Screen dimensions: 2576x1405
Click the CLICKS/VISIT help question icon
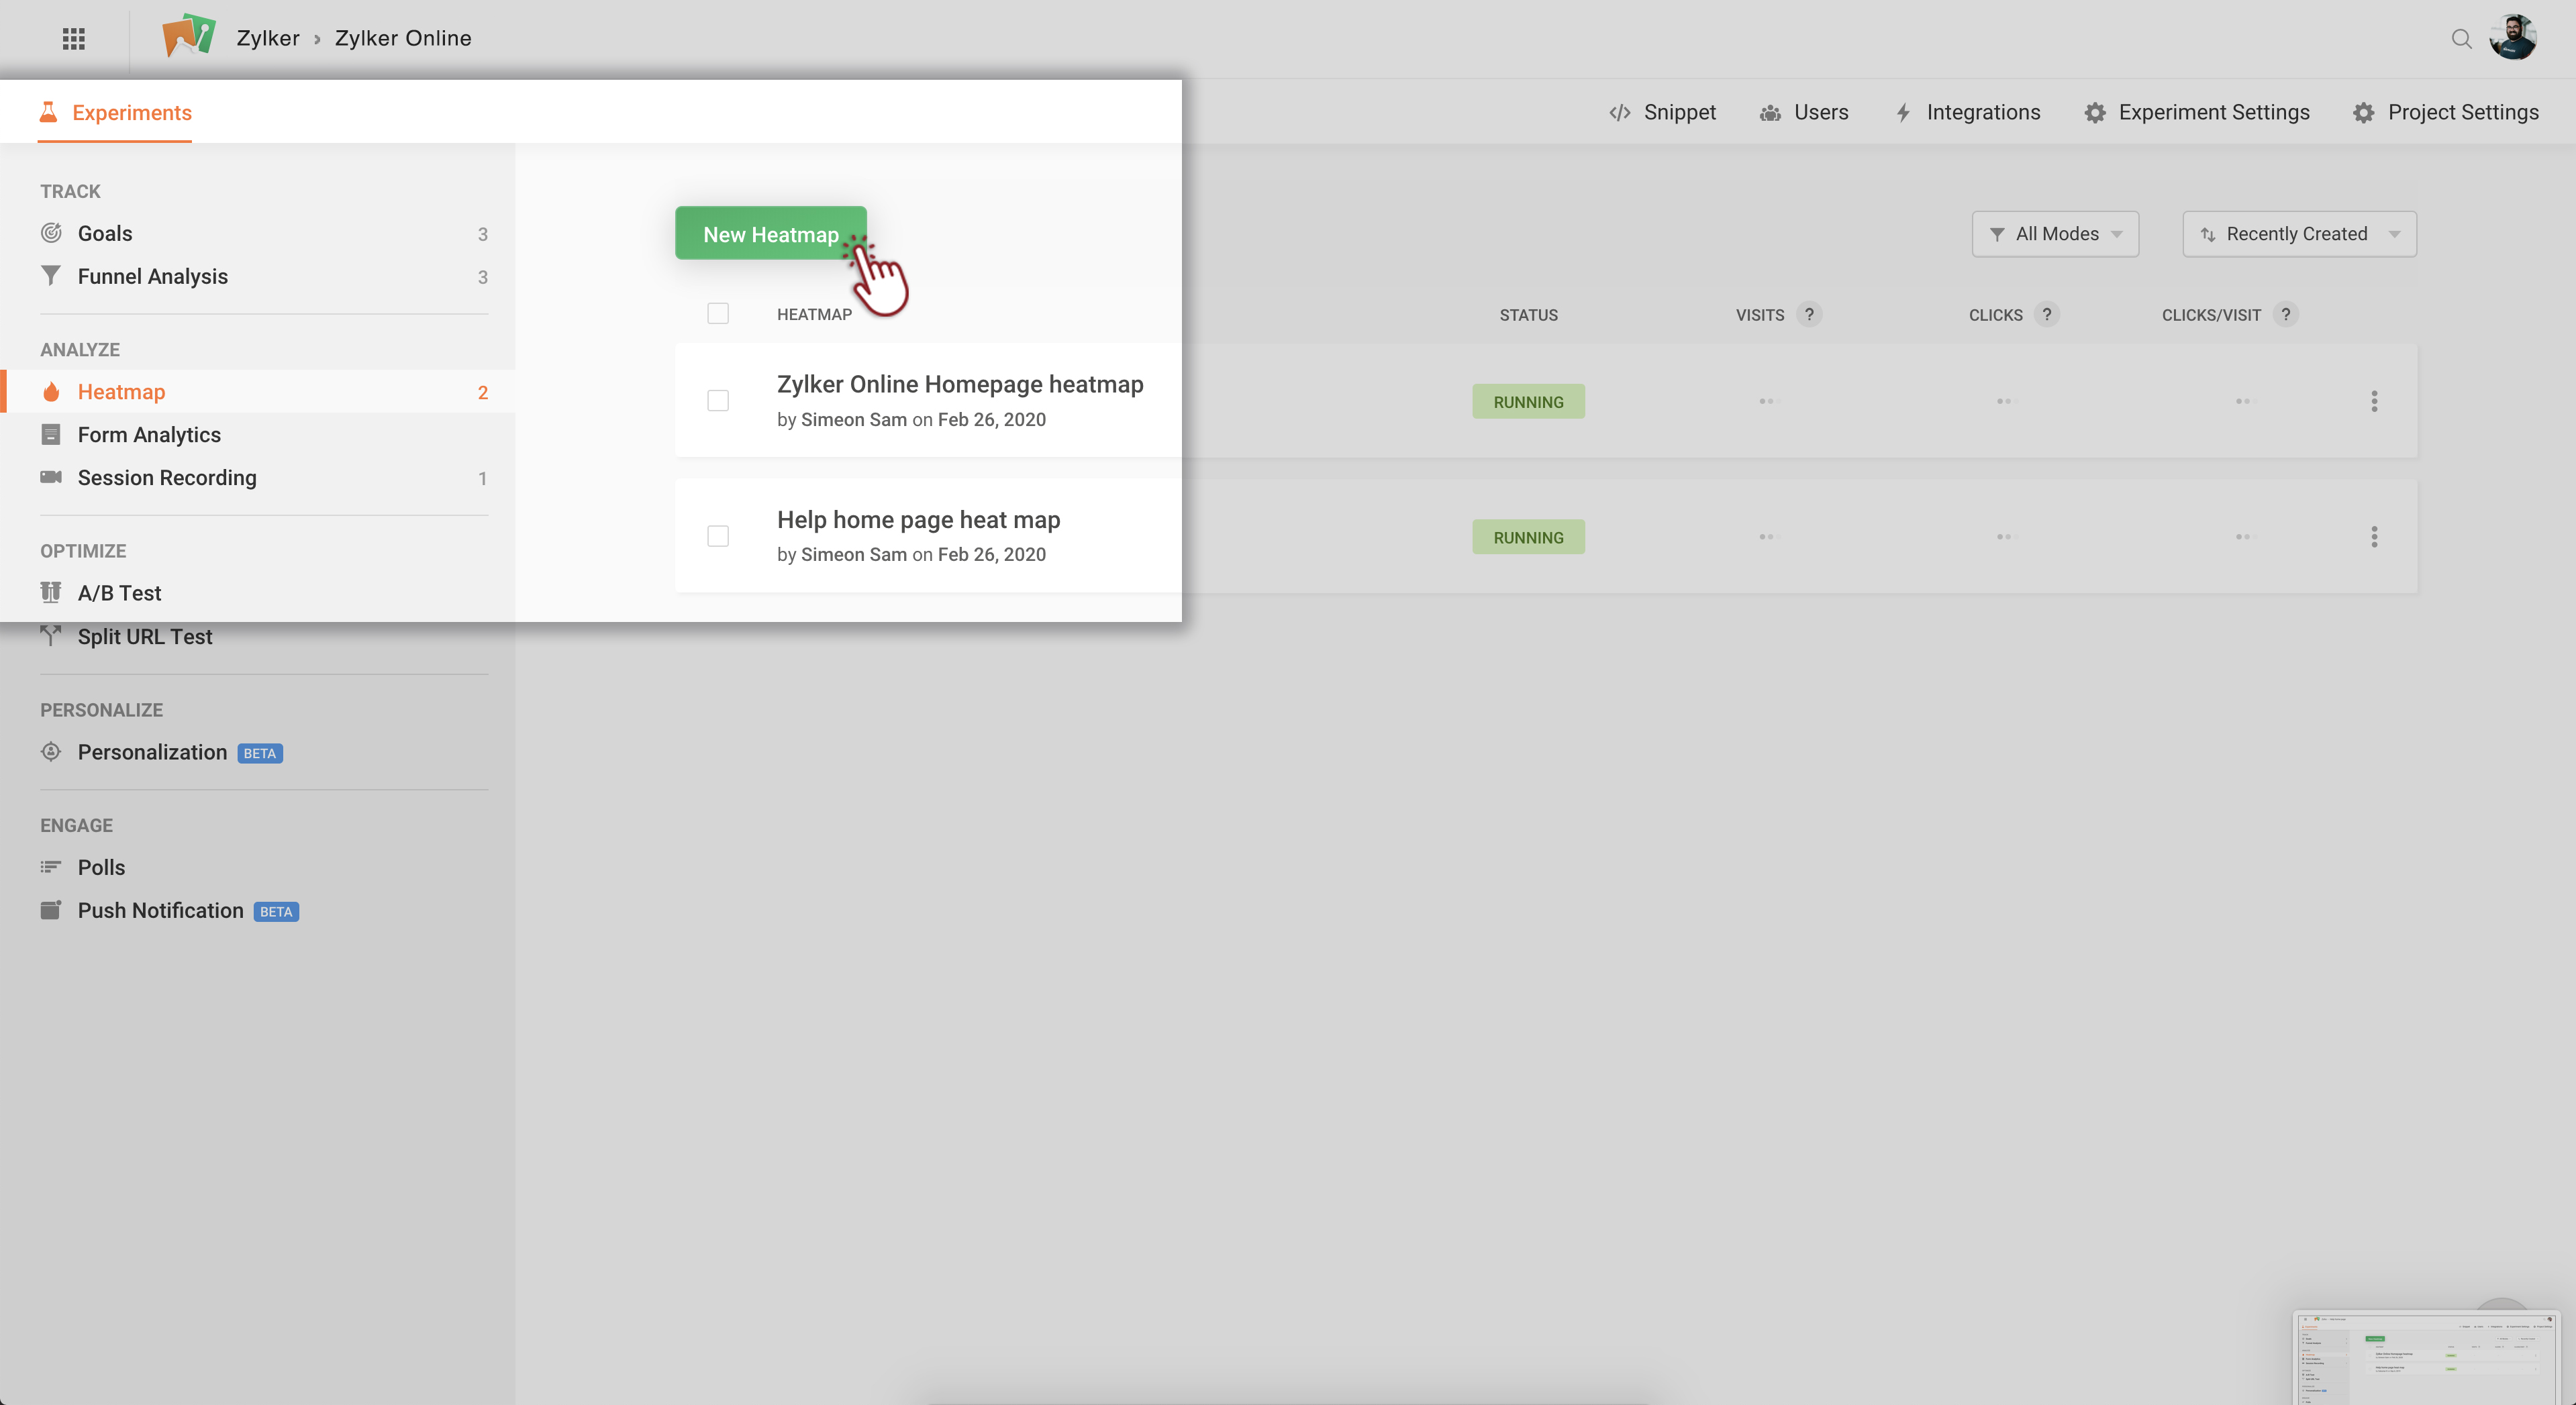click(2285, 314)
